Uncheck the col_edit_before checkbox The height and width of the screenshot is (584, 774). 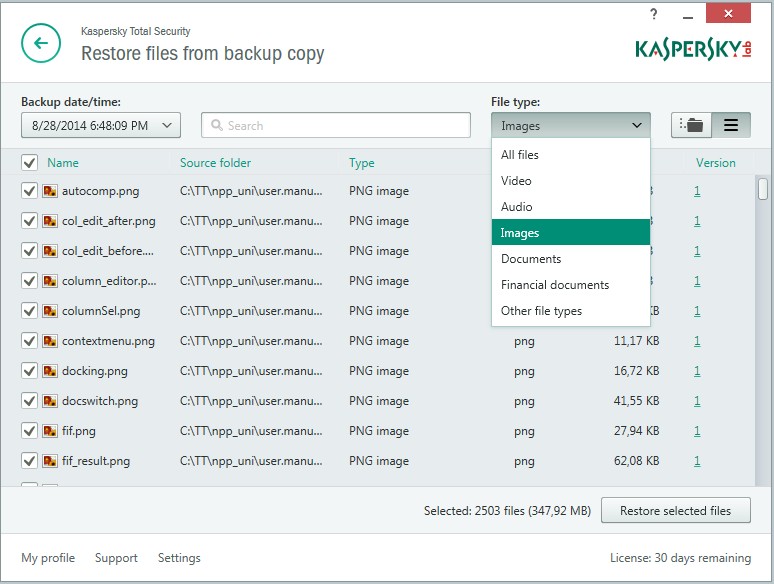coord(30,251)
